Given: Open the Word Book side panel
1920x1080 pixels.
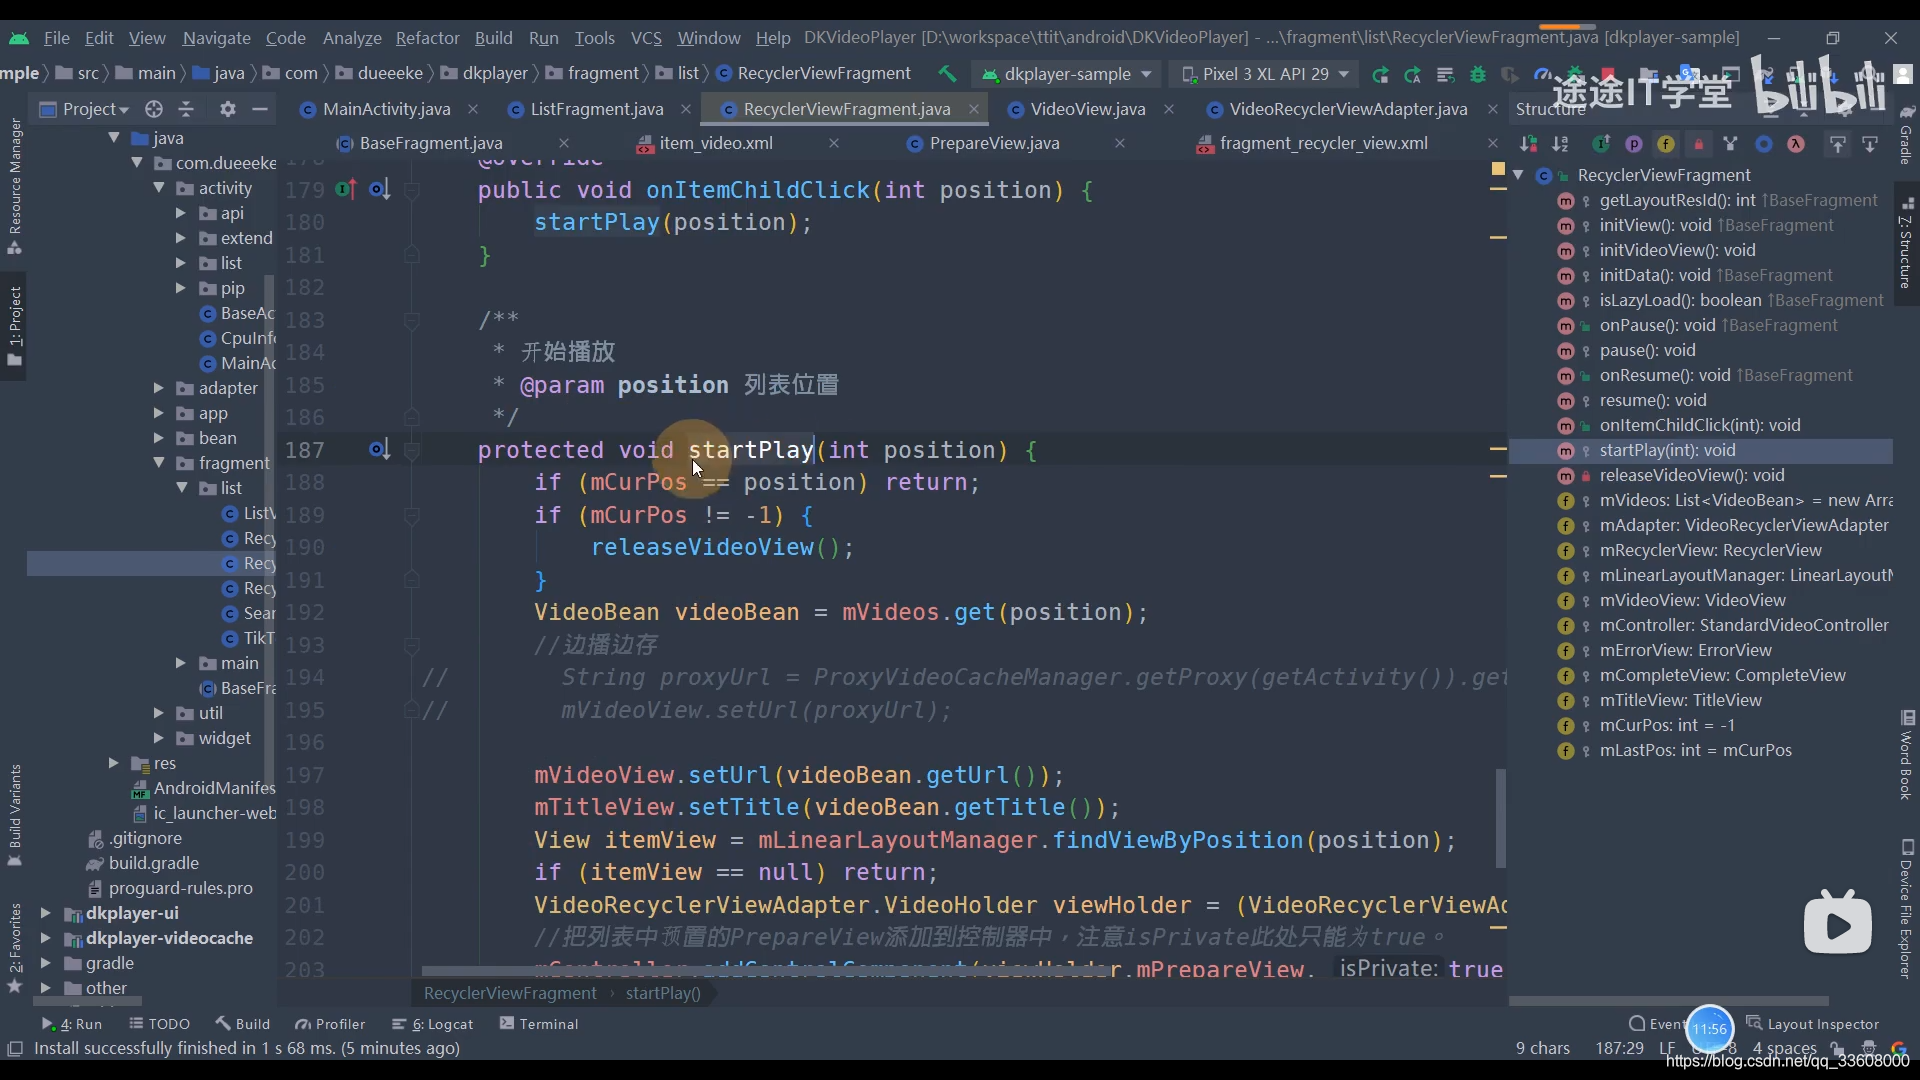Looking at the screenshot, I should point(1906,755).
